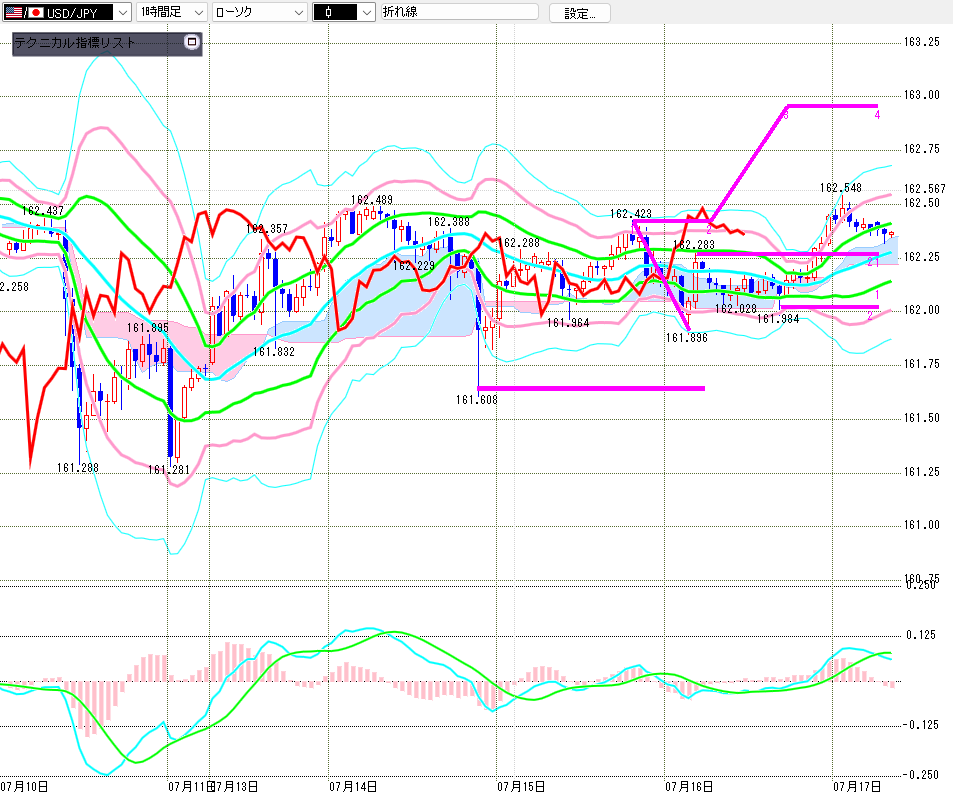Open the 設定... settings button

[x=580, y=13]
